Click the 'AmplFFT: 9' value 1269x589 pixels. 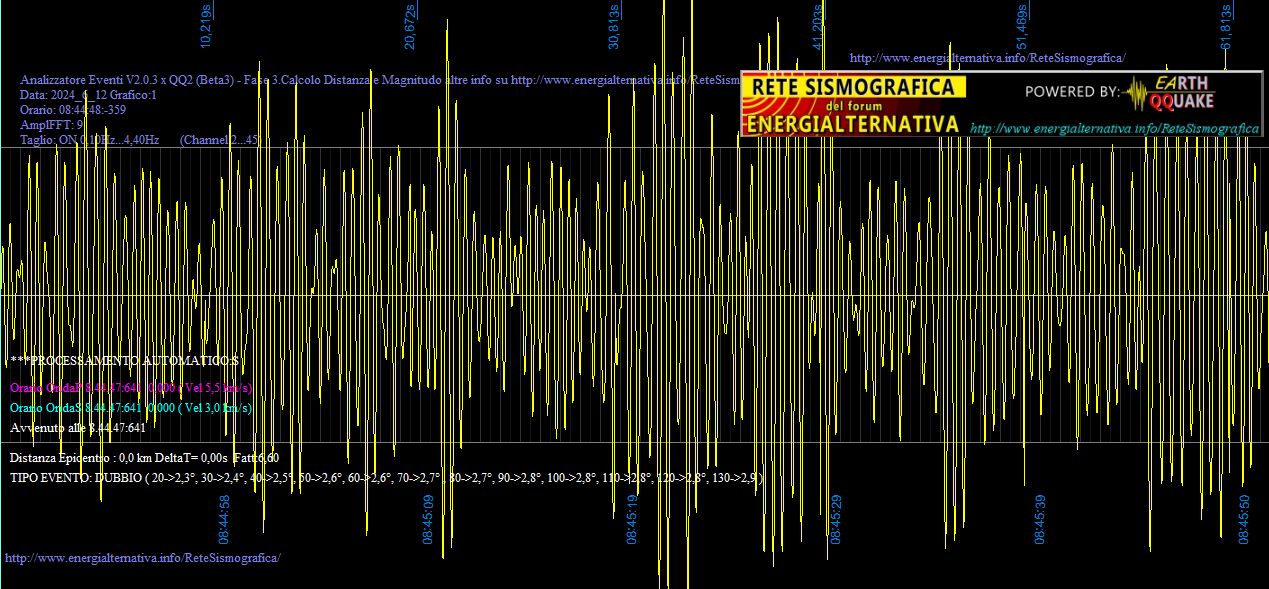(x=52, y=125)
